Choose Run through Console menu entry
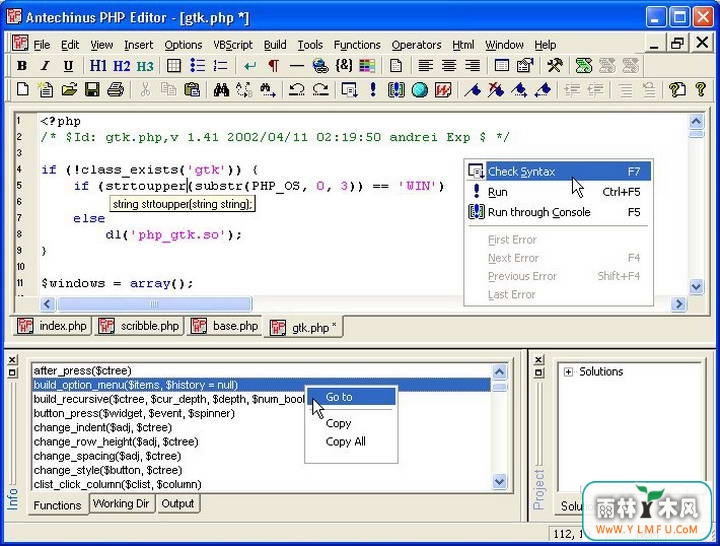The image size is (720, 546). click(558, 212)
